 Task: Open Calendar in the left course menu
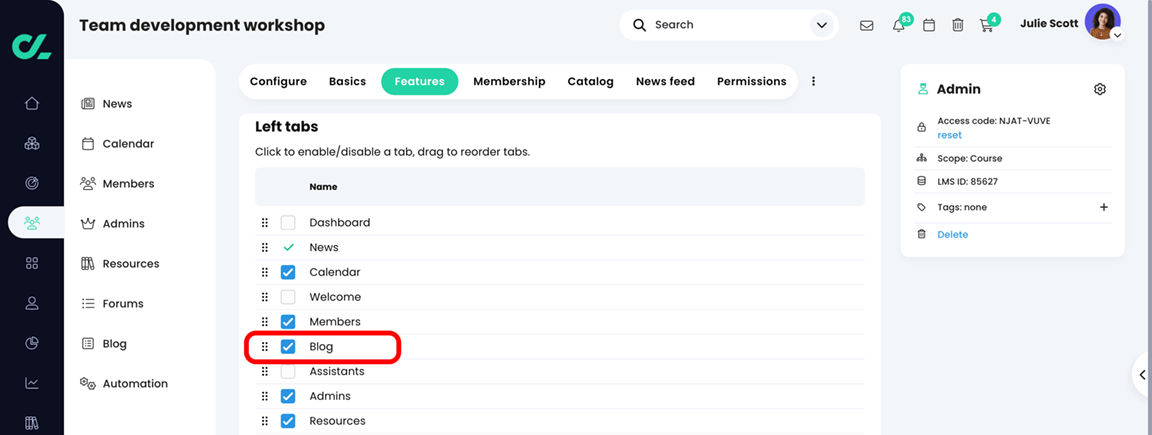[x=118, y=144]
